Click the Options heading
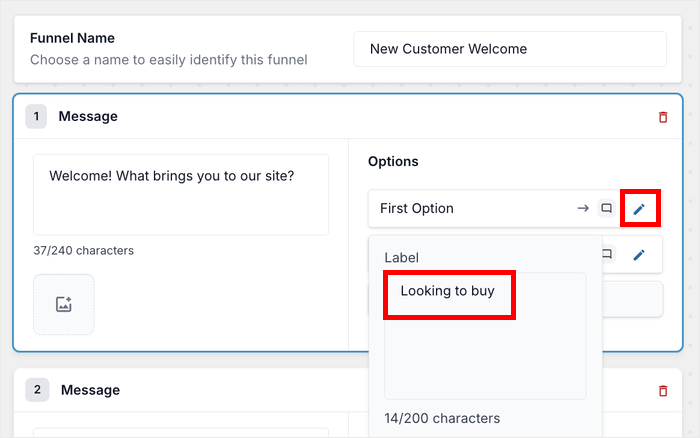 point(393,161)
